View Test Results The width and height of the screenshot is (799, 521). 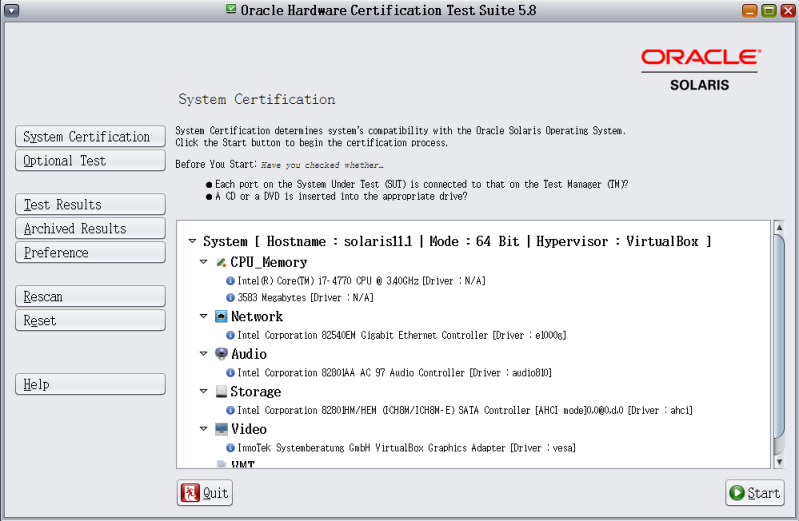[x=90, y=204]
